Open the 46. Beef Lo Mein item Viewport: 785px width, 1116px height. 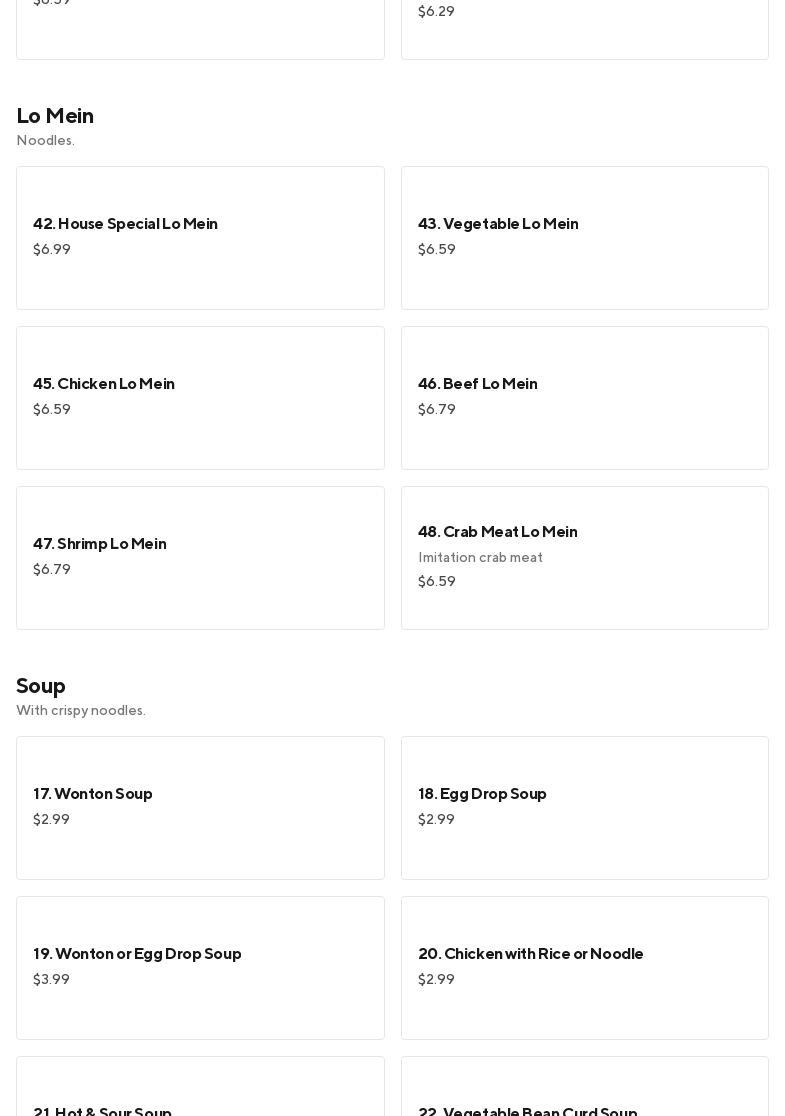pos(584,397)
